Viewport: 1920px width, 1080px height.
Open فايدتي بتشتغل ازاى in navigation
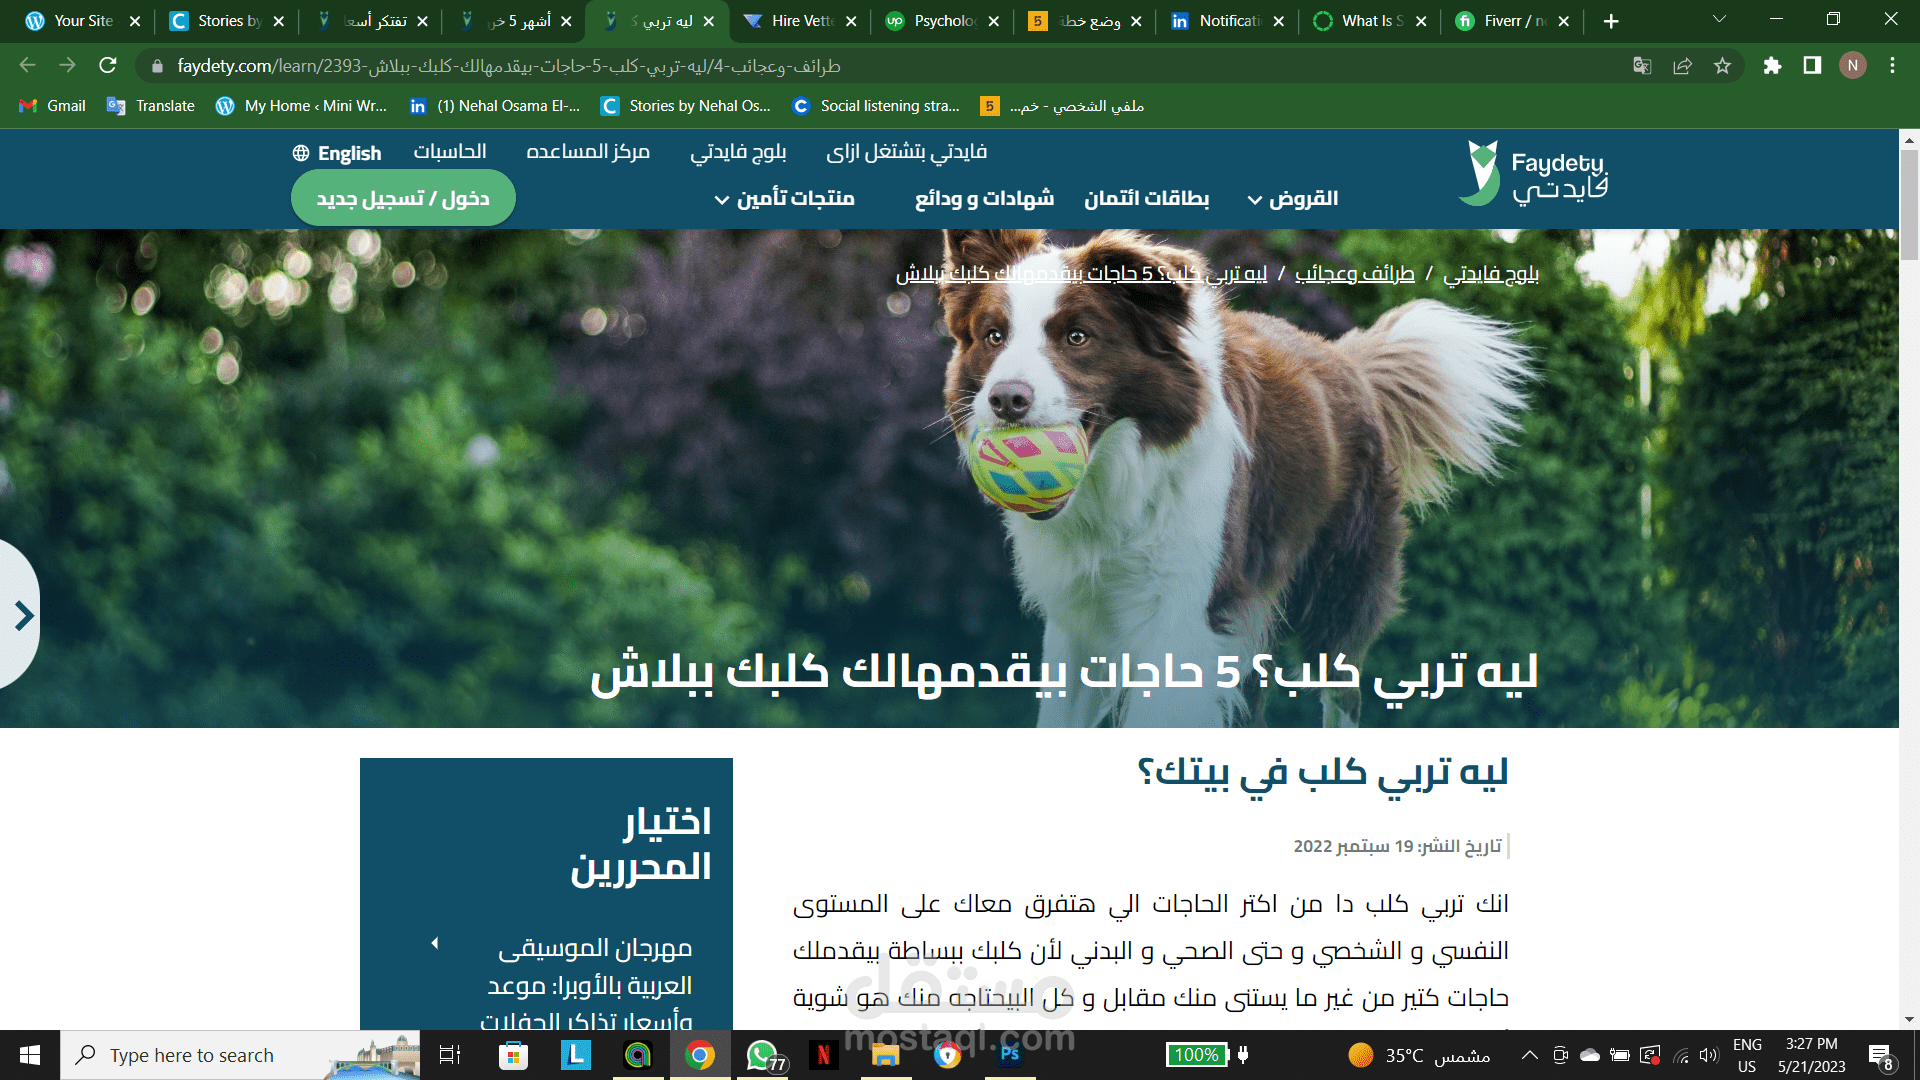click(906, 152)
